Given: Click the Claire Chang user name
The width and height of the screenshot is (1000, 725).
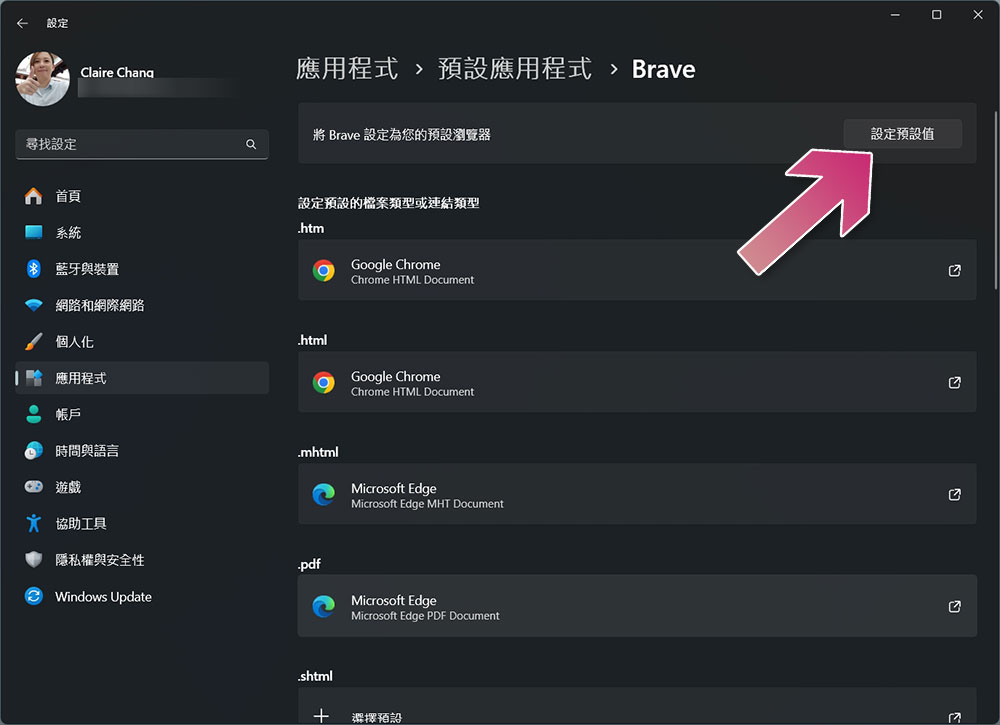Looking at the screenshot, I should (x=117, y=72).
